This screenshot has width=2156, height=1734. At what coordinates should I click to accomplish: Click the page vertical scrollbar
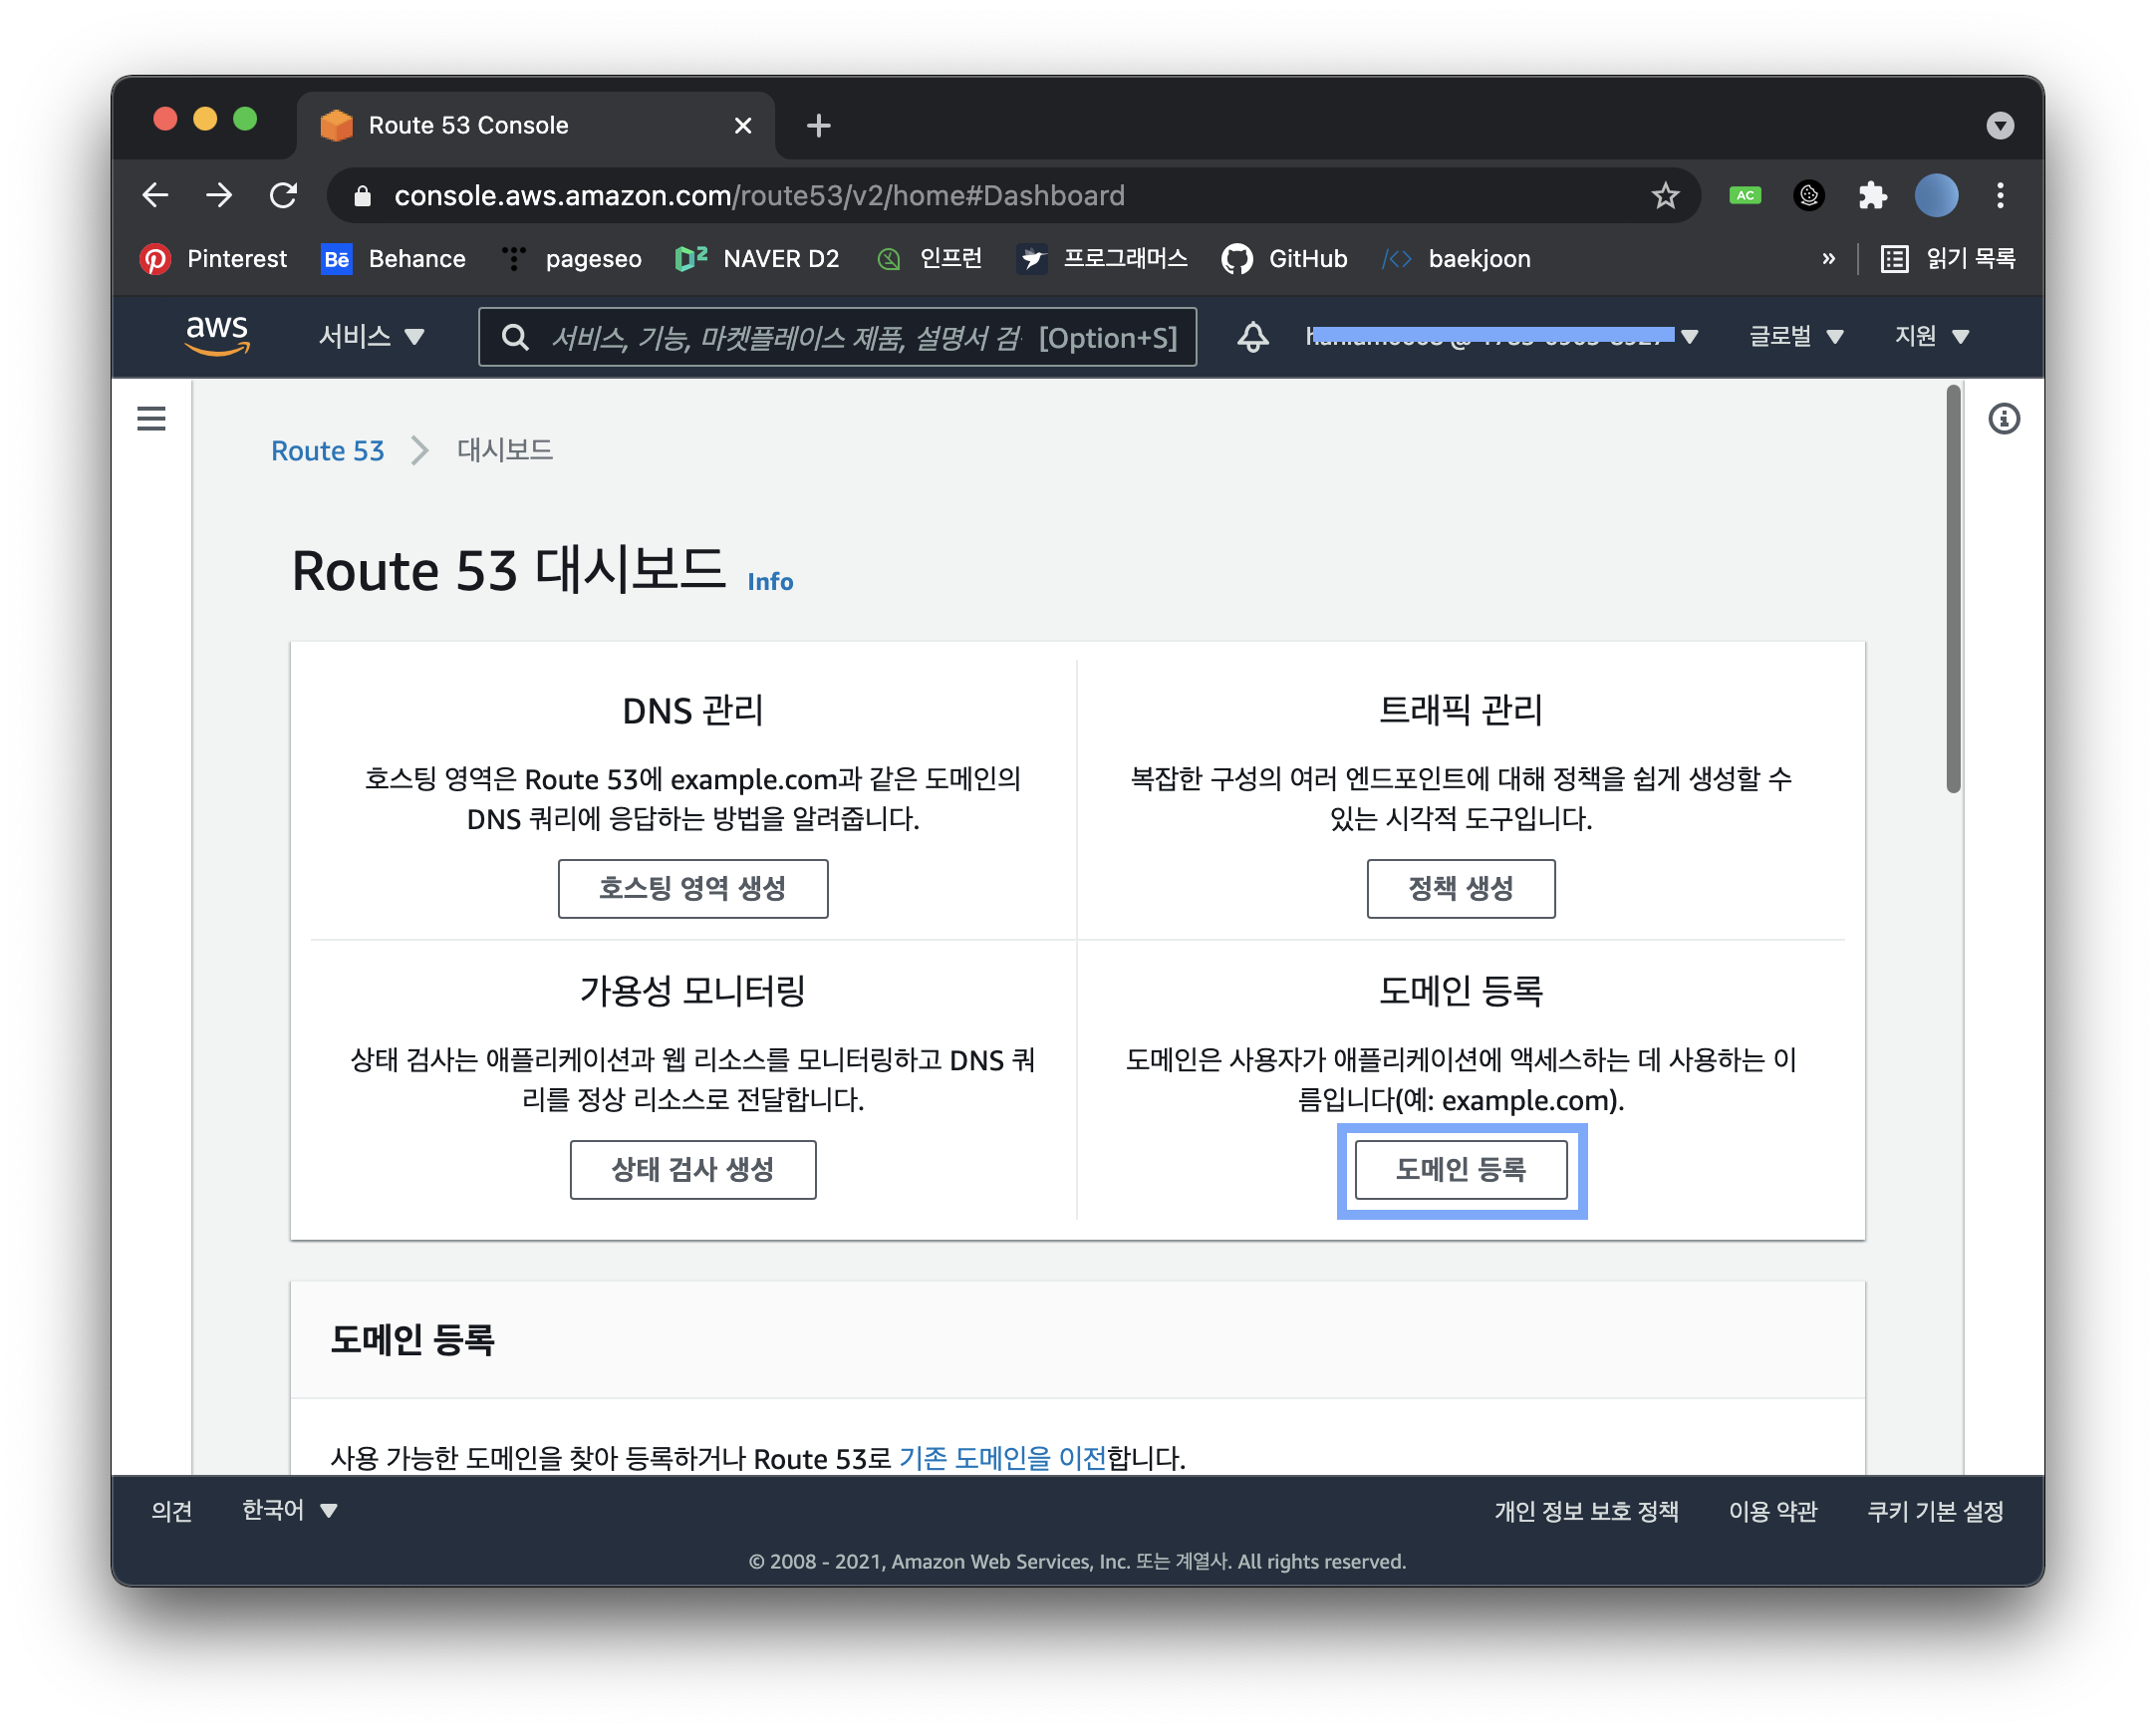coord(1952,590)
